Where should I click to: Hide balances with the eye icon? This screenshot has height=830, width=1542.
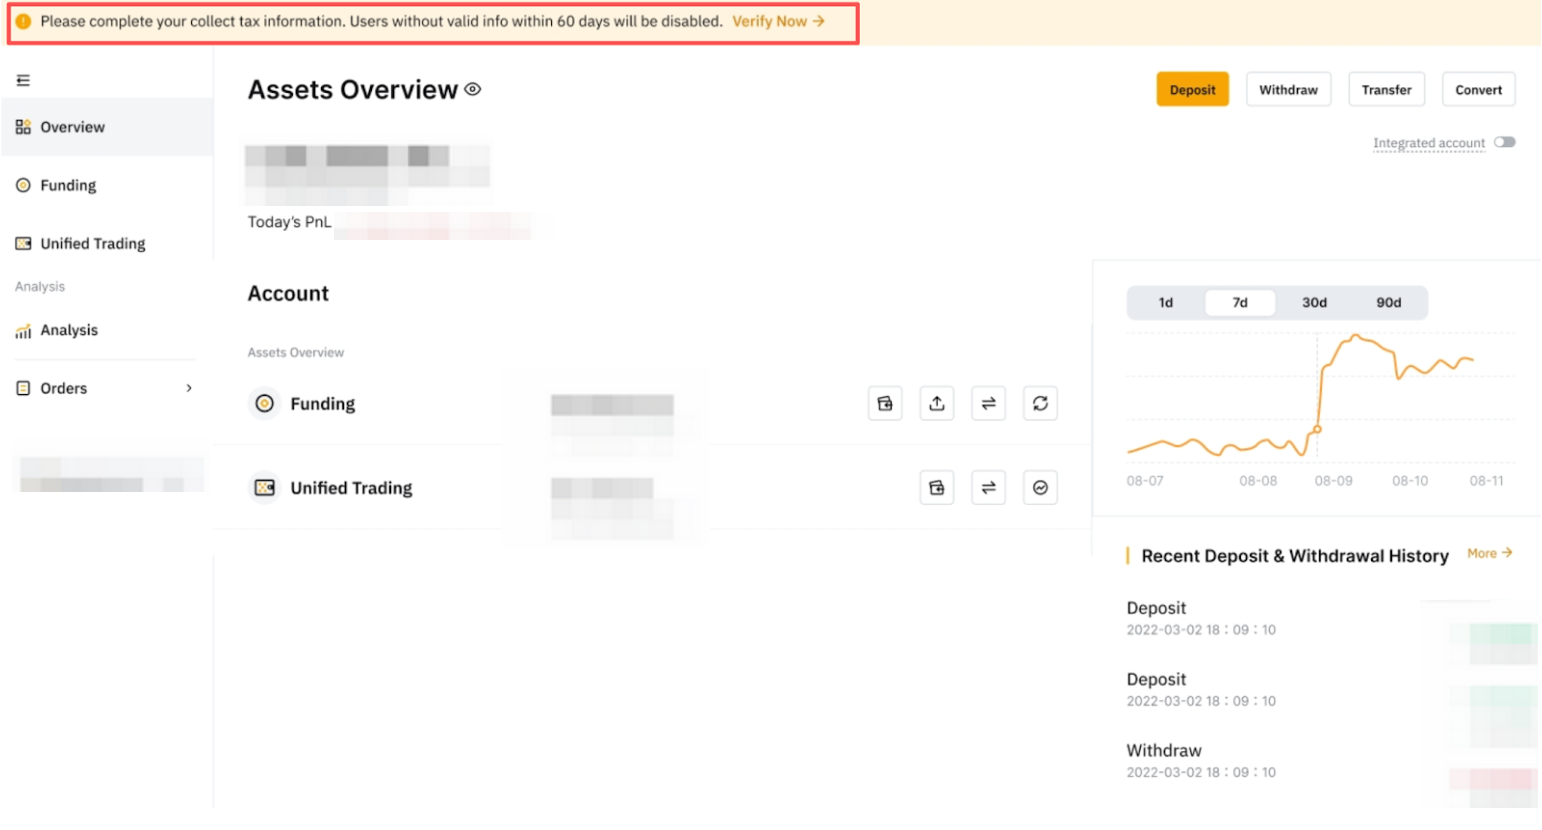[x=473, y=90]
